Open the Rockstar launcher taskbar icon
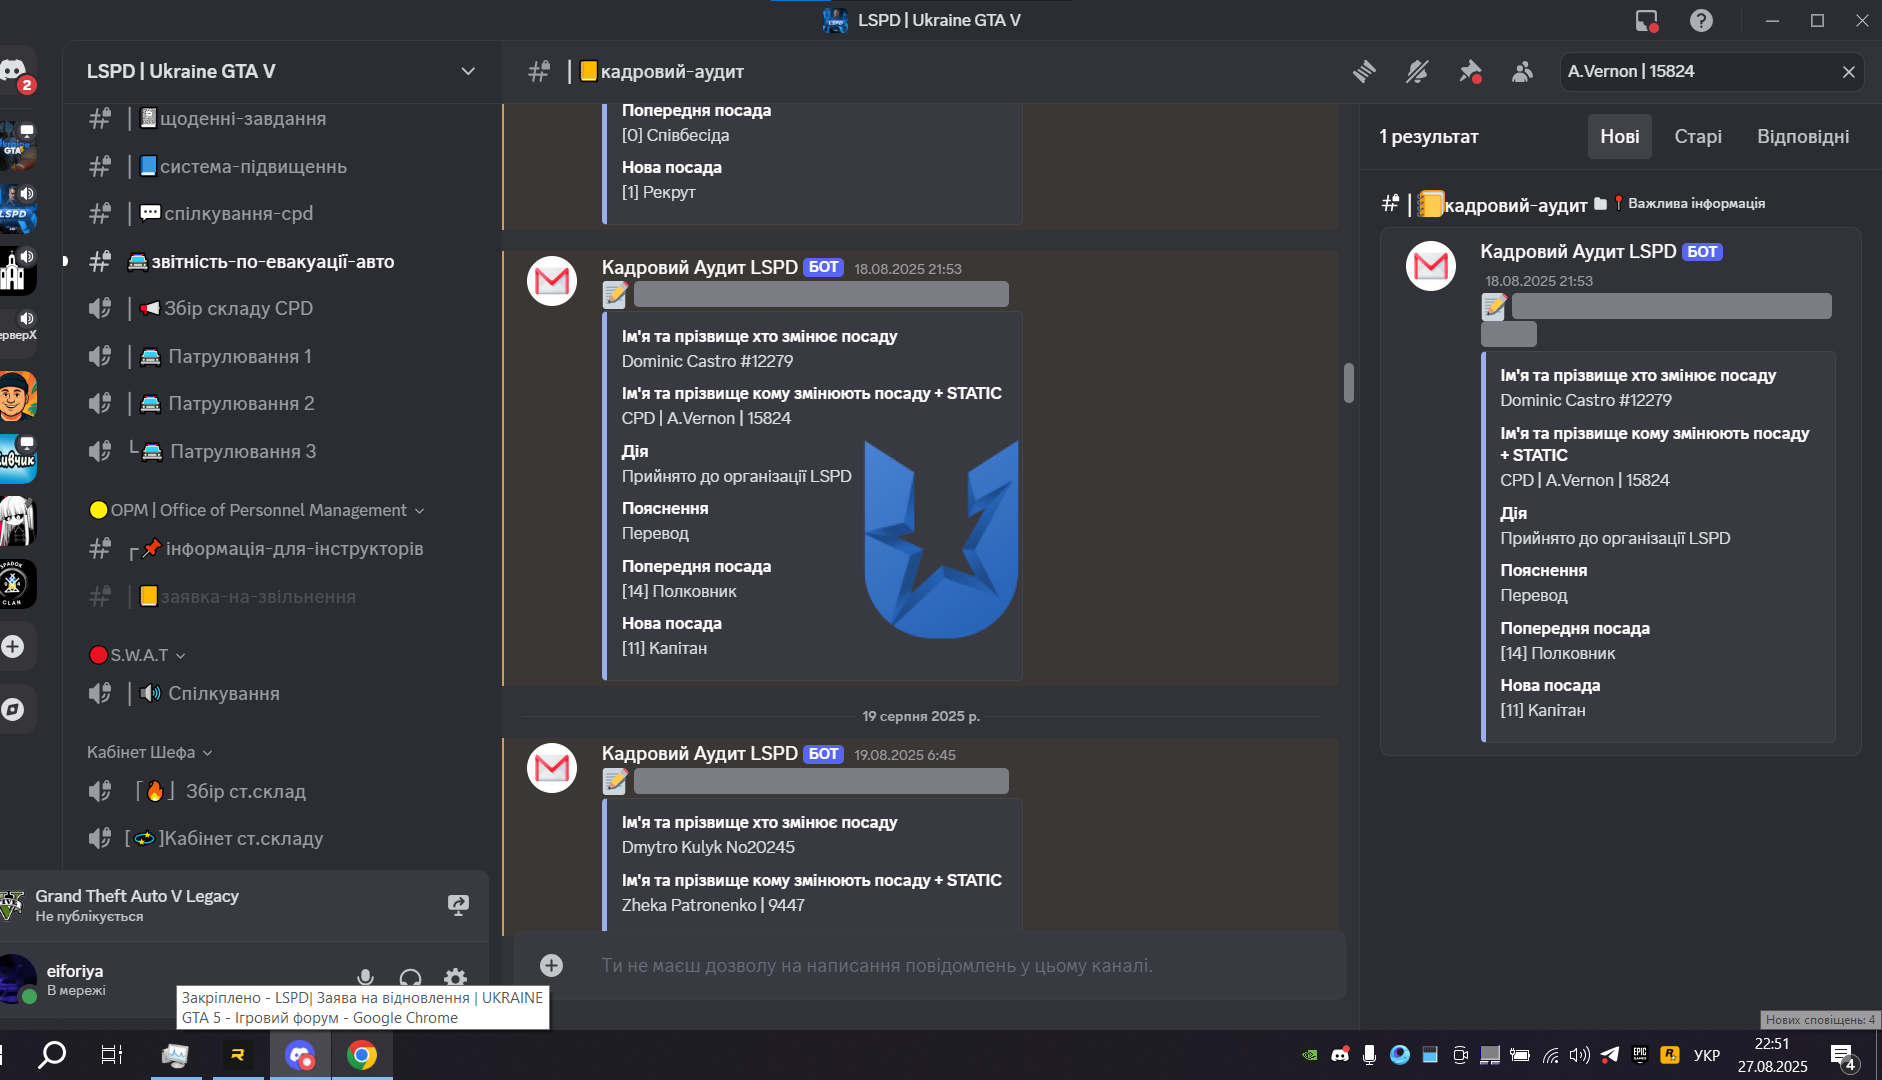The height and width of the screenshot is (1080, 1882). (x=238, y=1055)
